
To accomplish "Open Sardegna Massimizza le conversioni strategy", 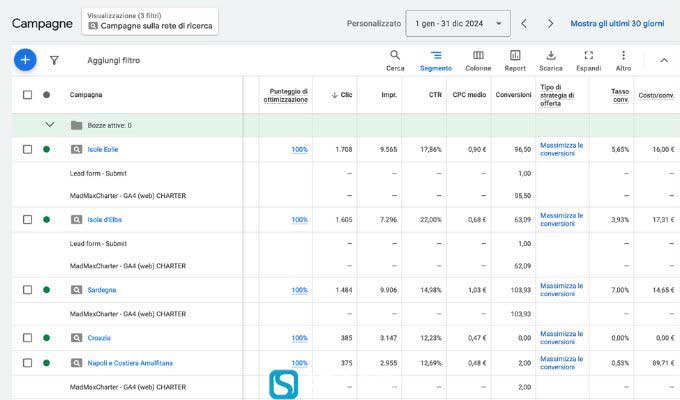I will click(x=562, y=290).
